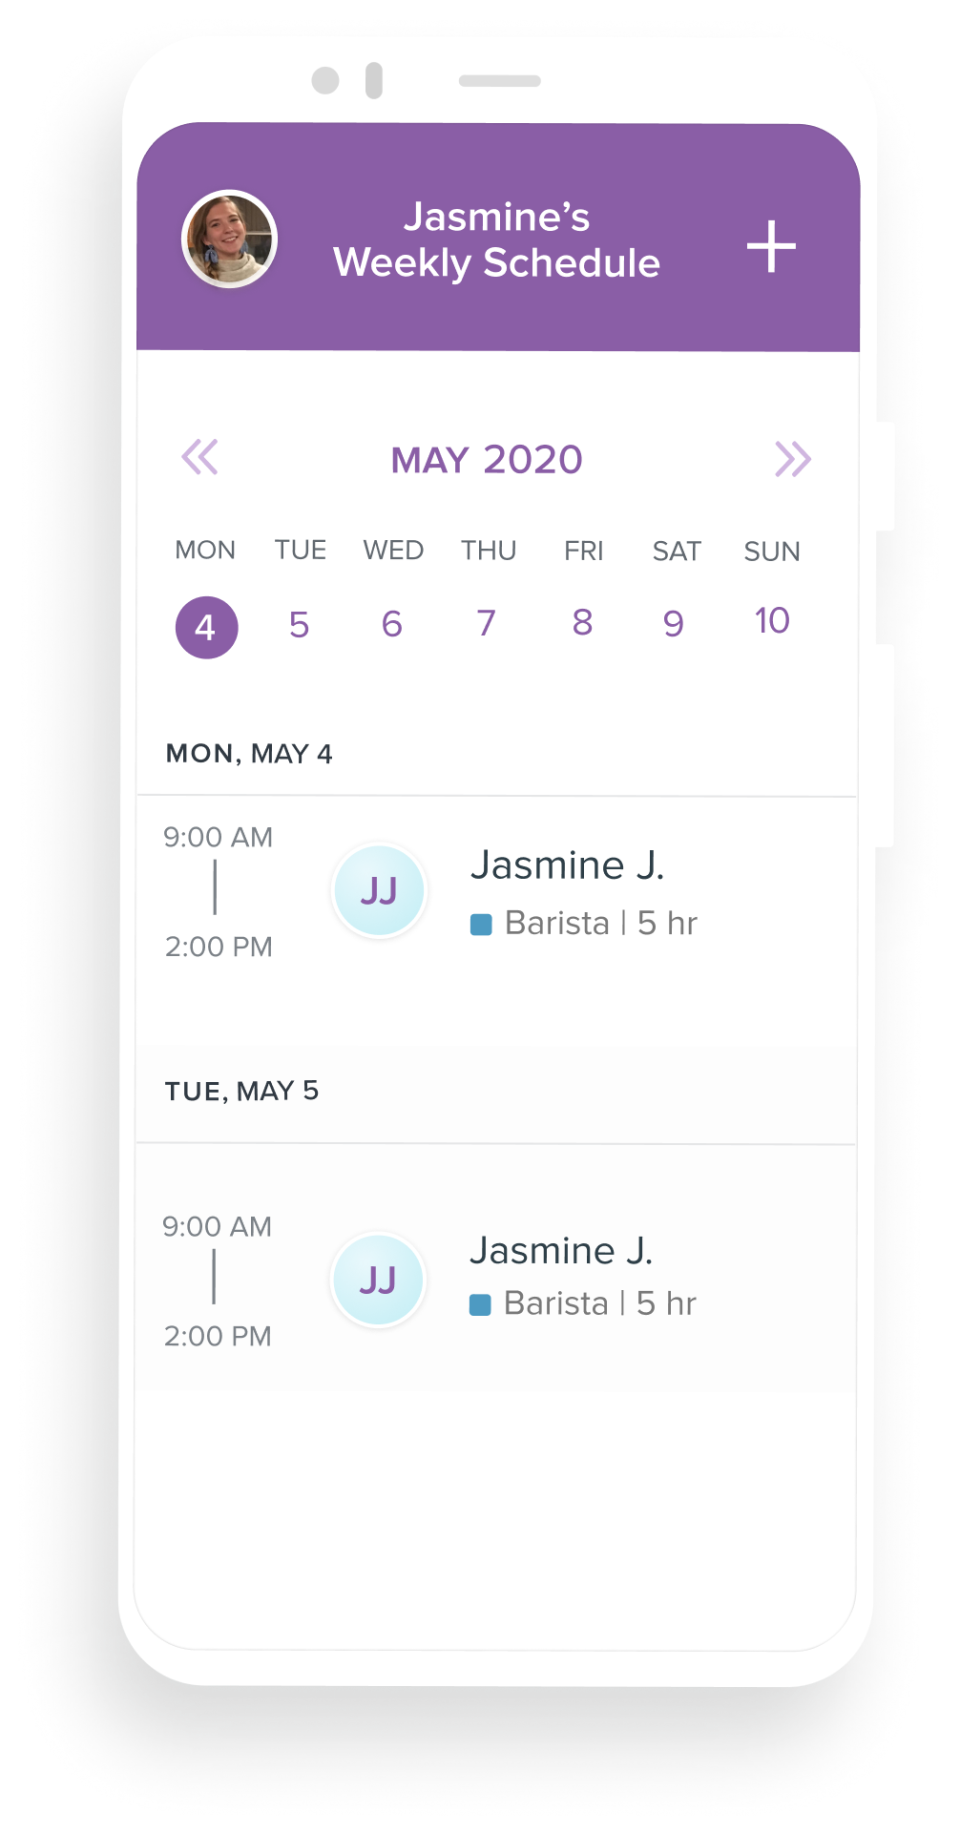
Task: Open Jasmine J. shift on Monday
Action: pos(567,866)
